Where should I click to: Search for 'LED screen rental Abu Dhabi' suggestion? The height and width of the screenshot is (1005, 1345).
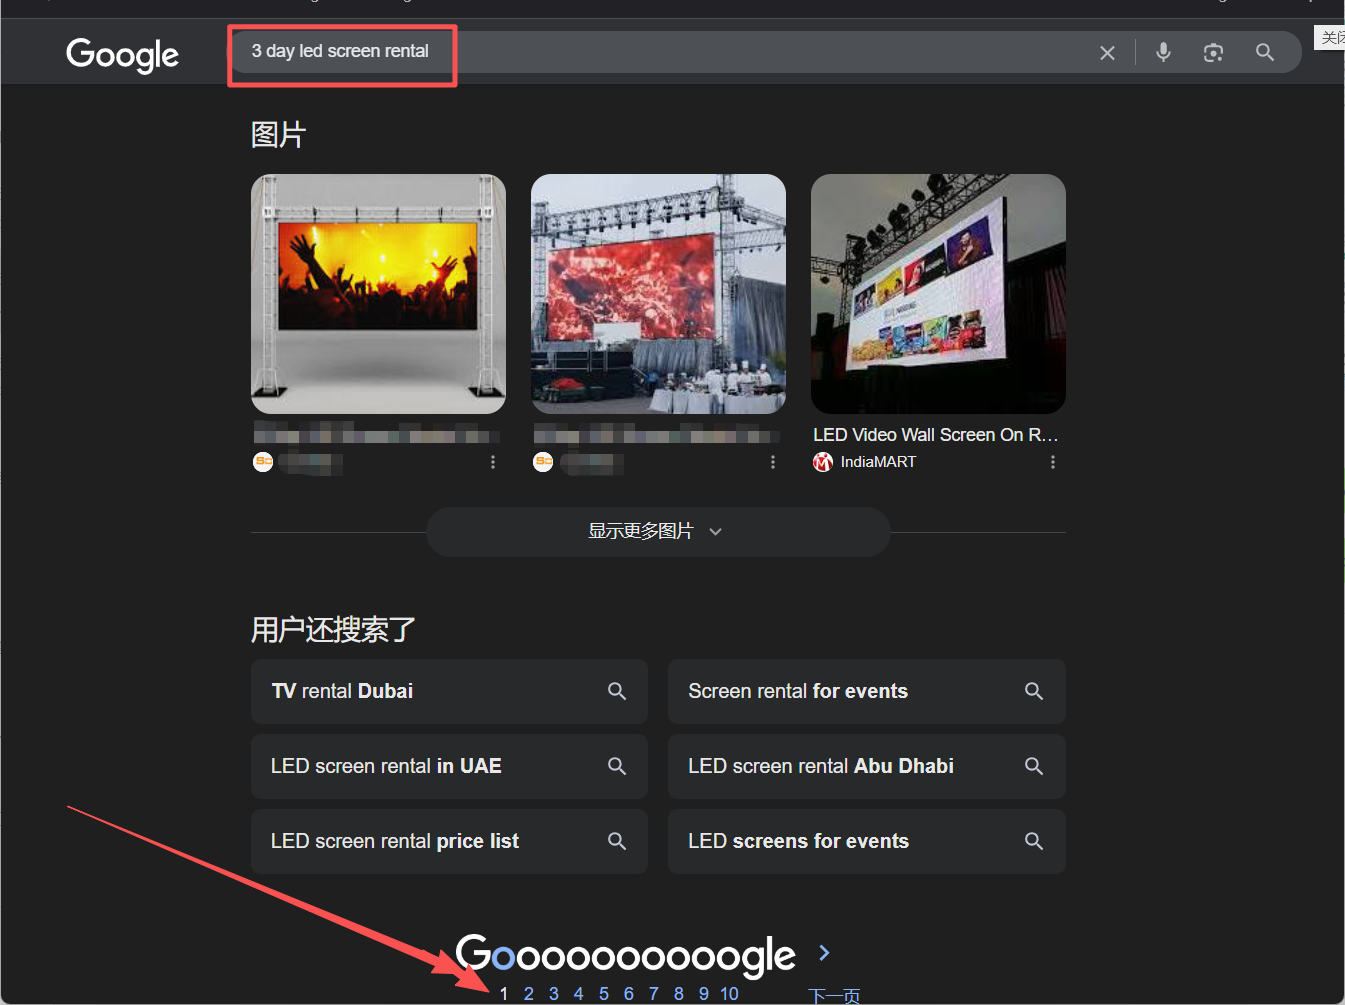866,766
